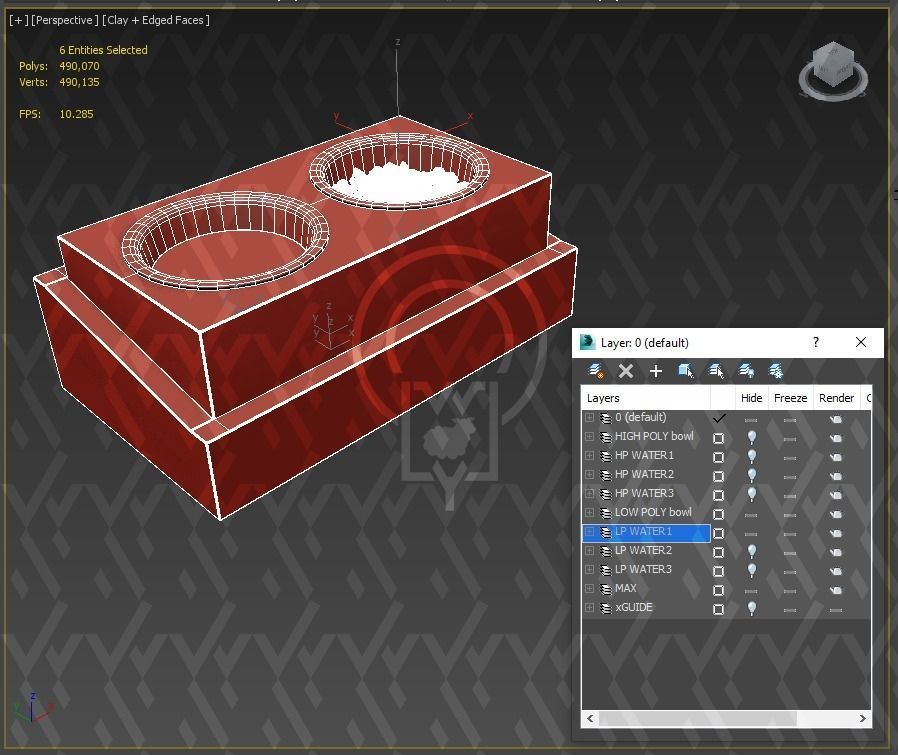Open the [Perspective] viewport menu
Viewport: 898px width, 755px height.
pyautogui.click(x=65, y=20)
